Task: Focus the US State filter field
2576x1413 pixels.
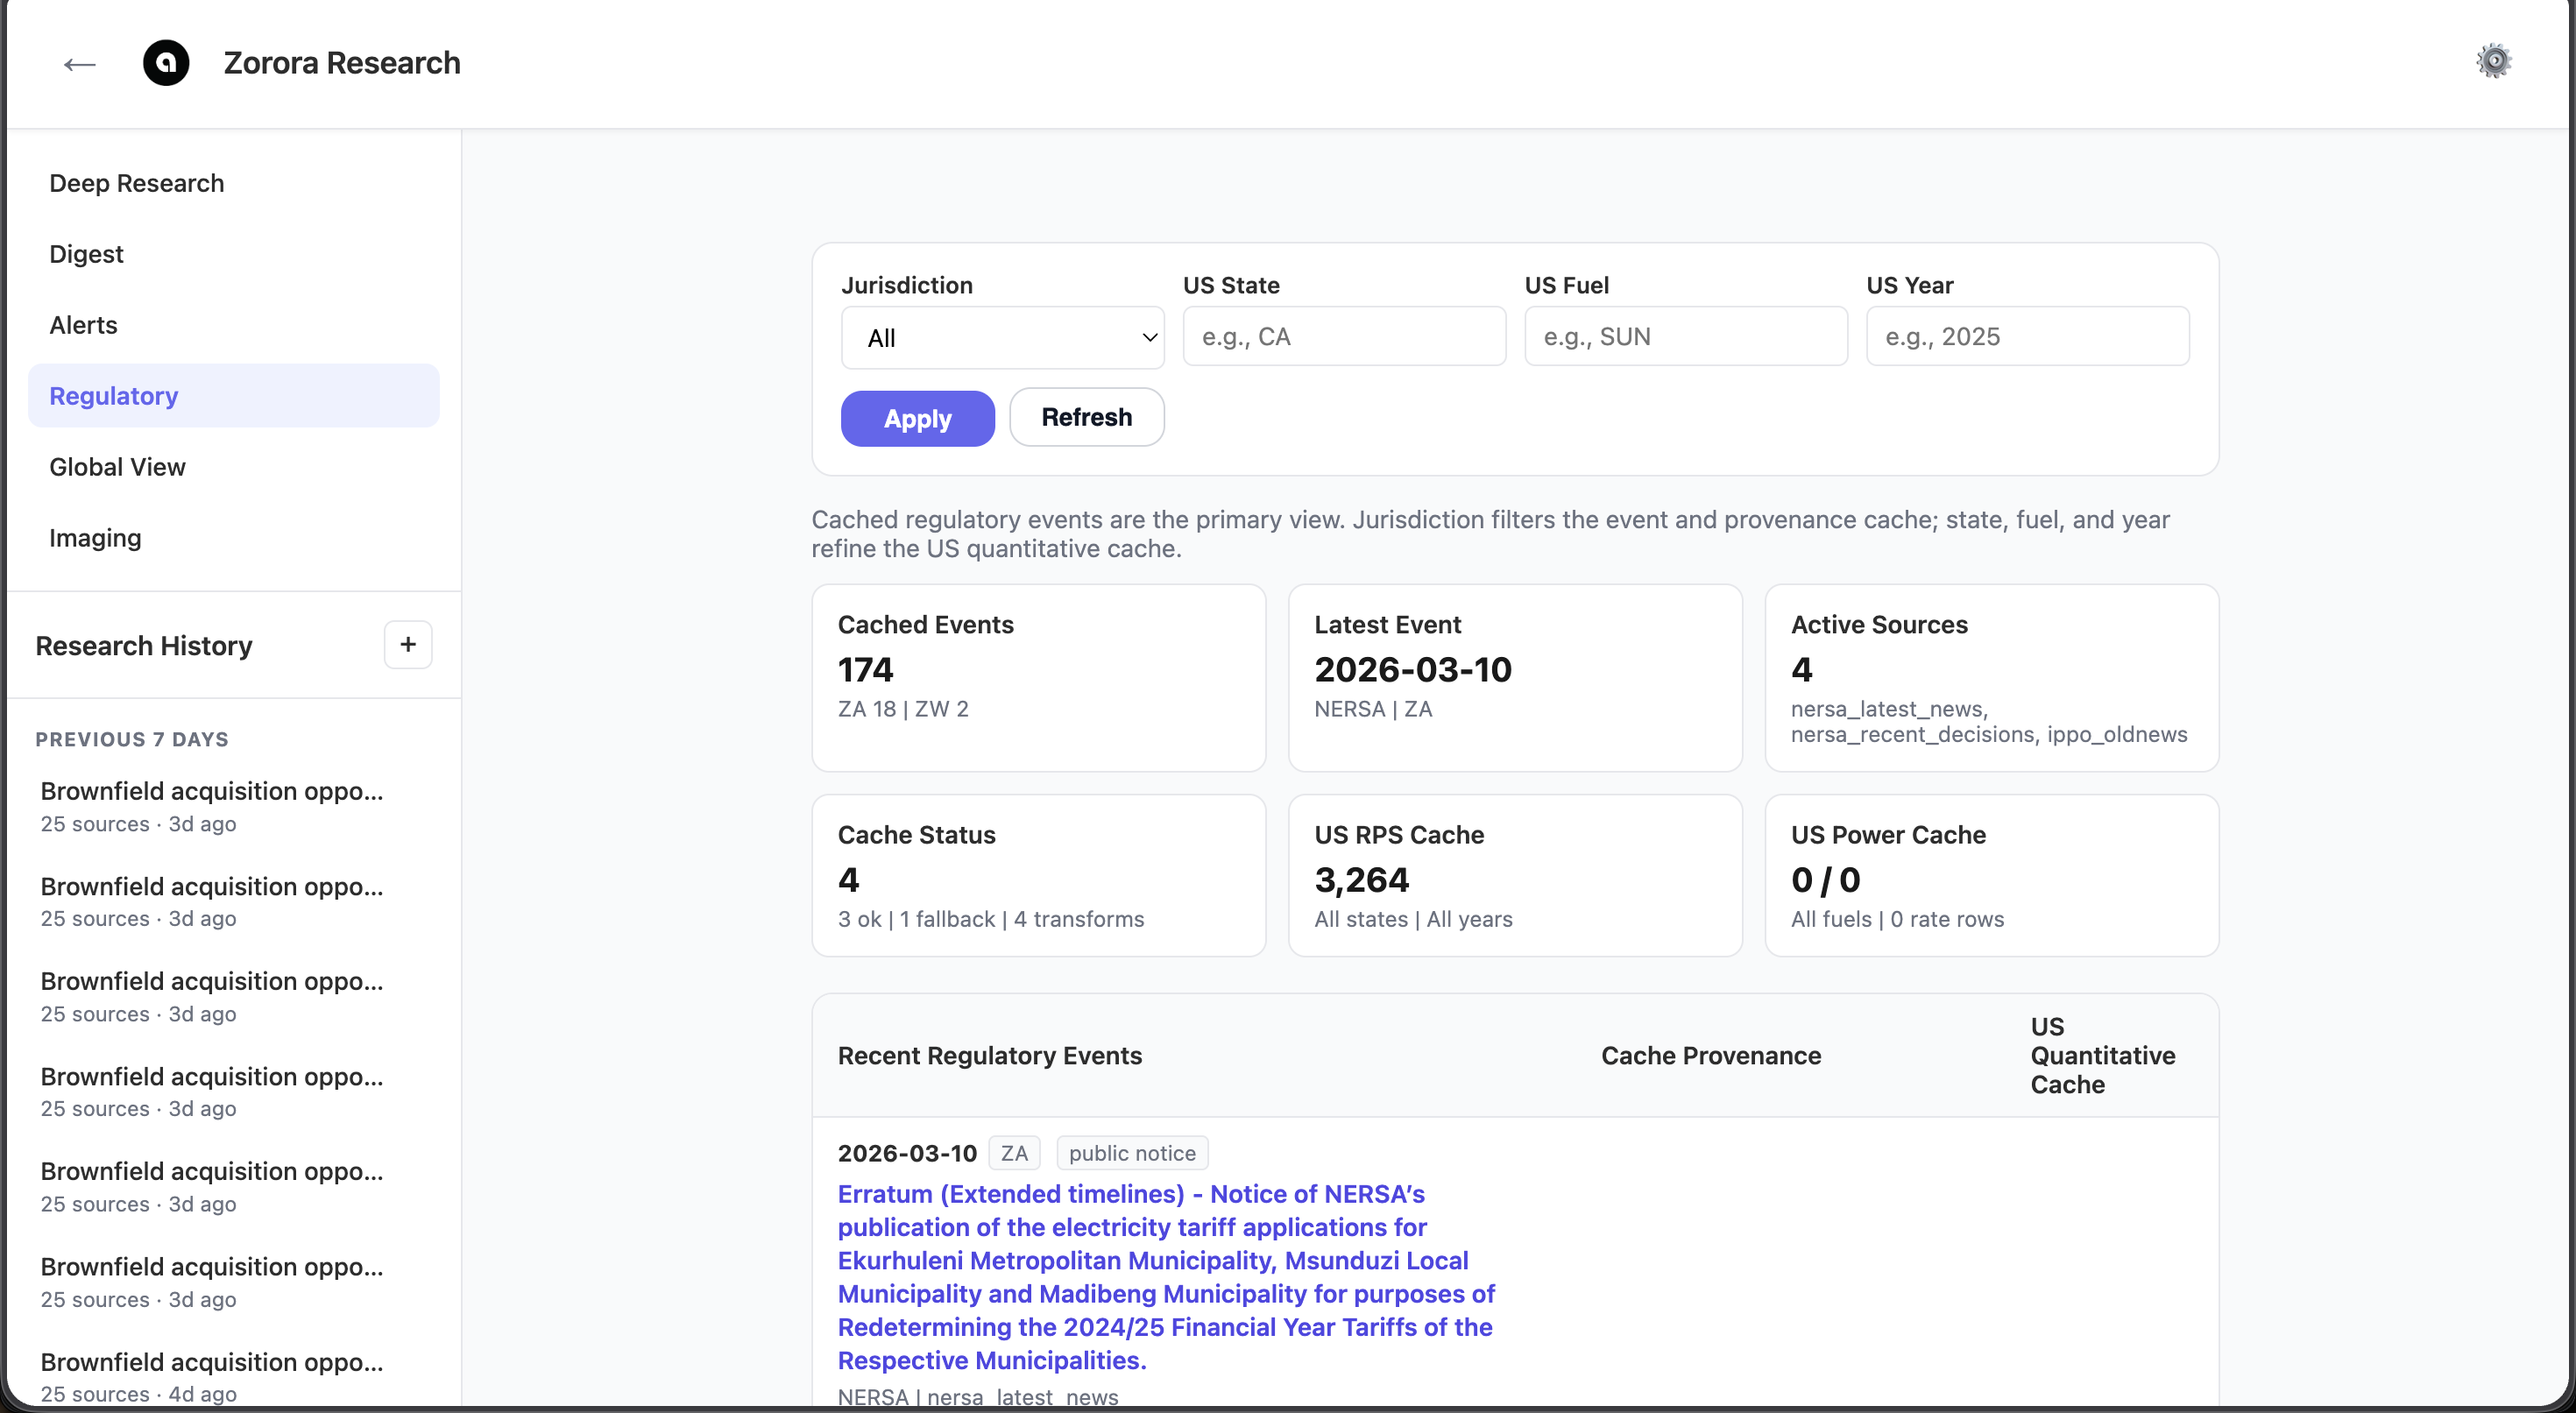Action: pos(1343,336)
